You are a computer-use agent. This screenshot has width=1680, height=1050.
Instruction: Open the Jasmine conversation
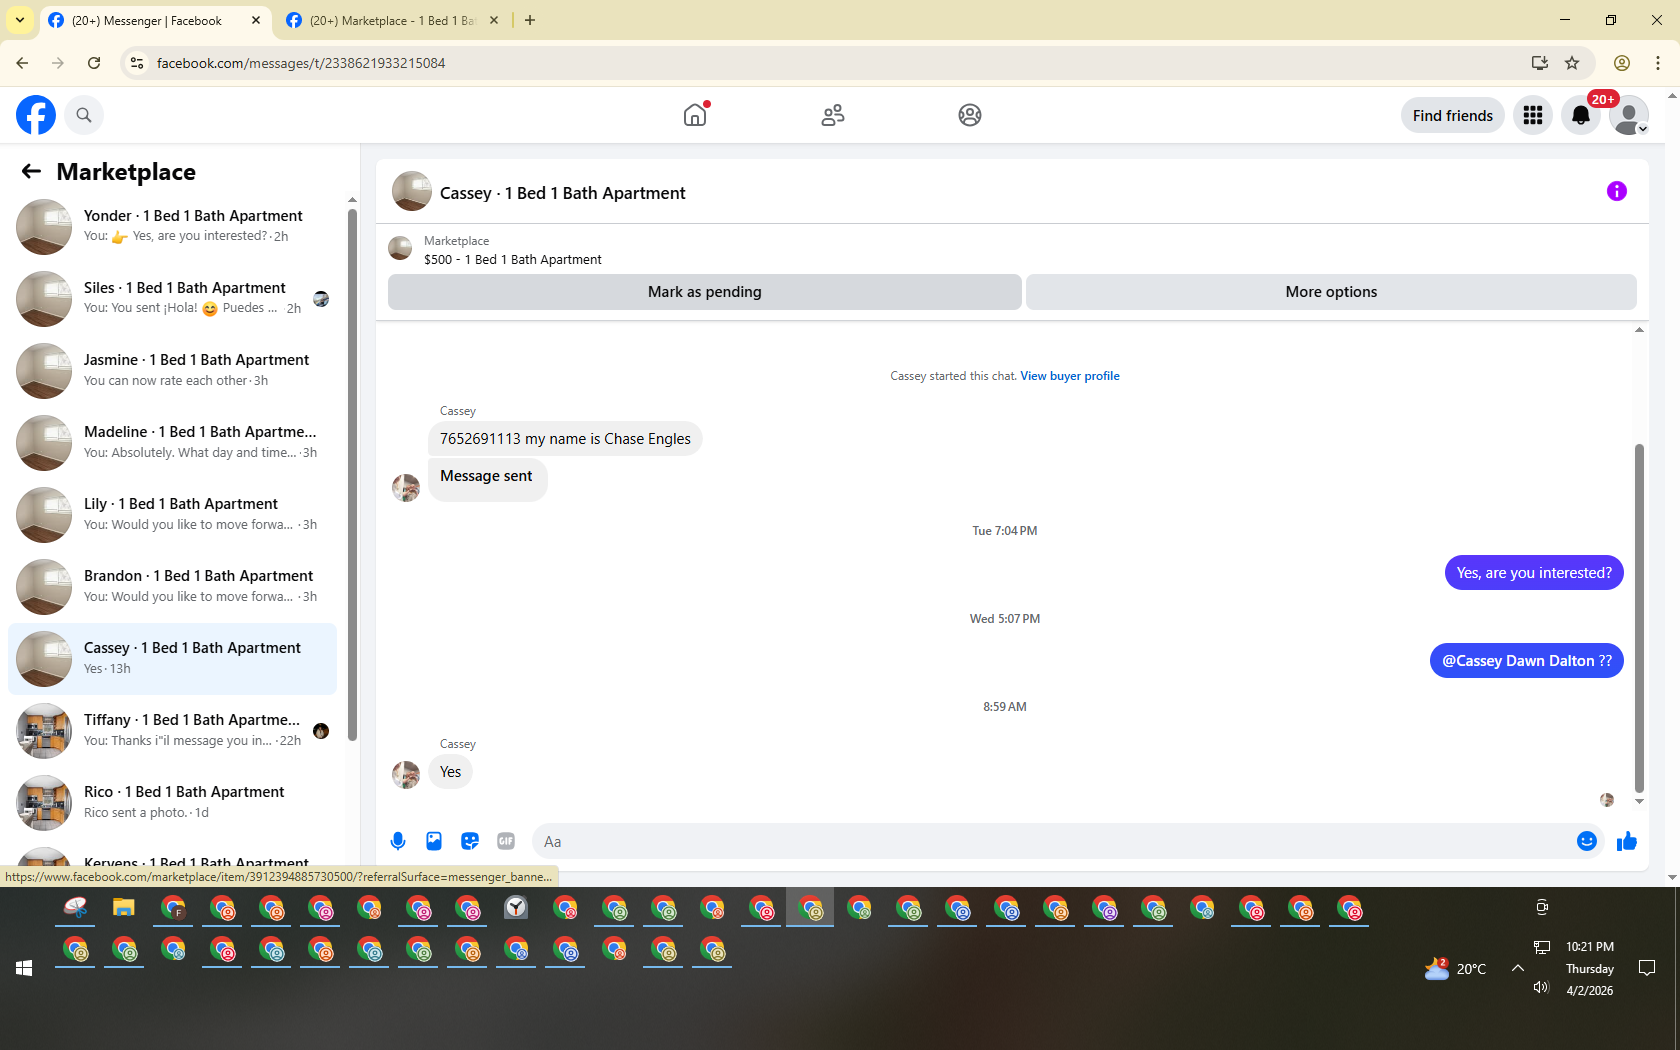[172, 371]
